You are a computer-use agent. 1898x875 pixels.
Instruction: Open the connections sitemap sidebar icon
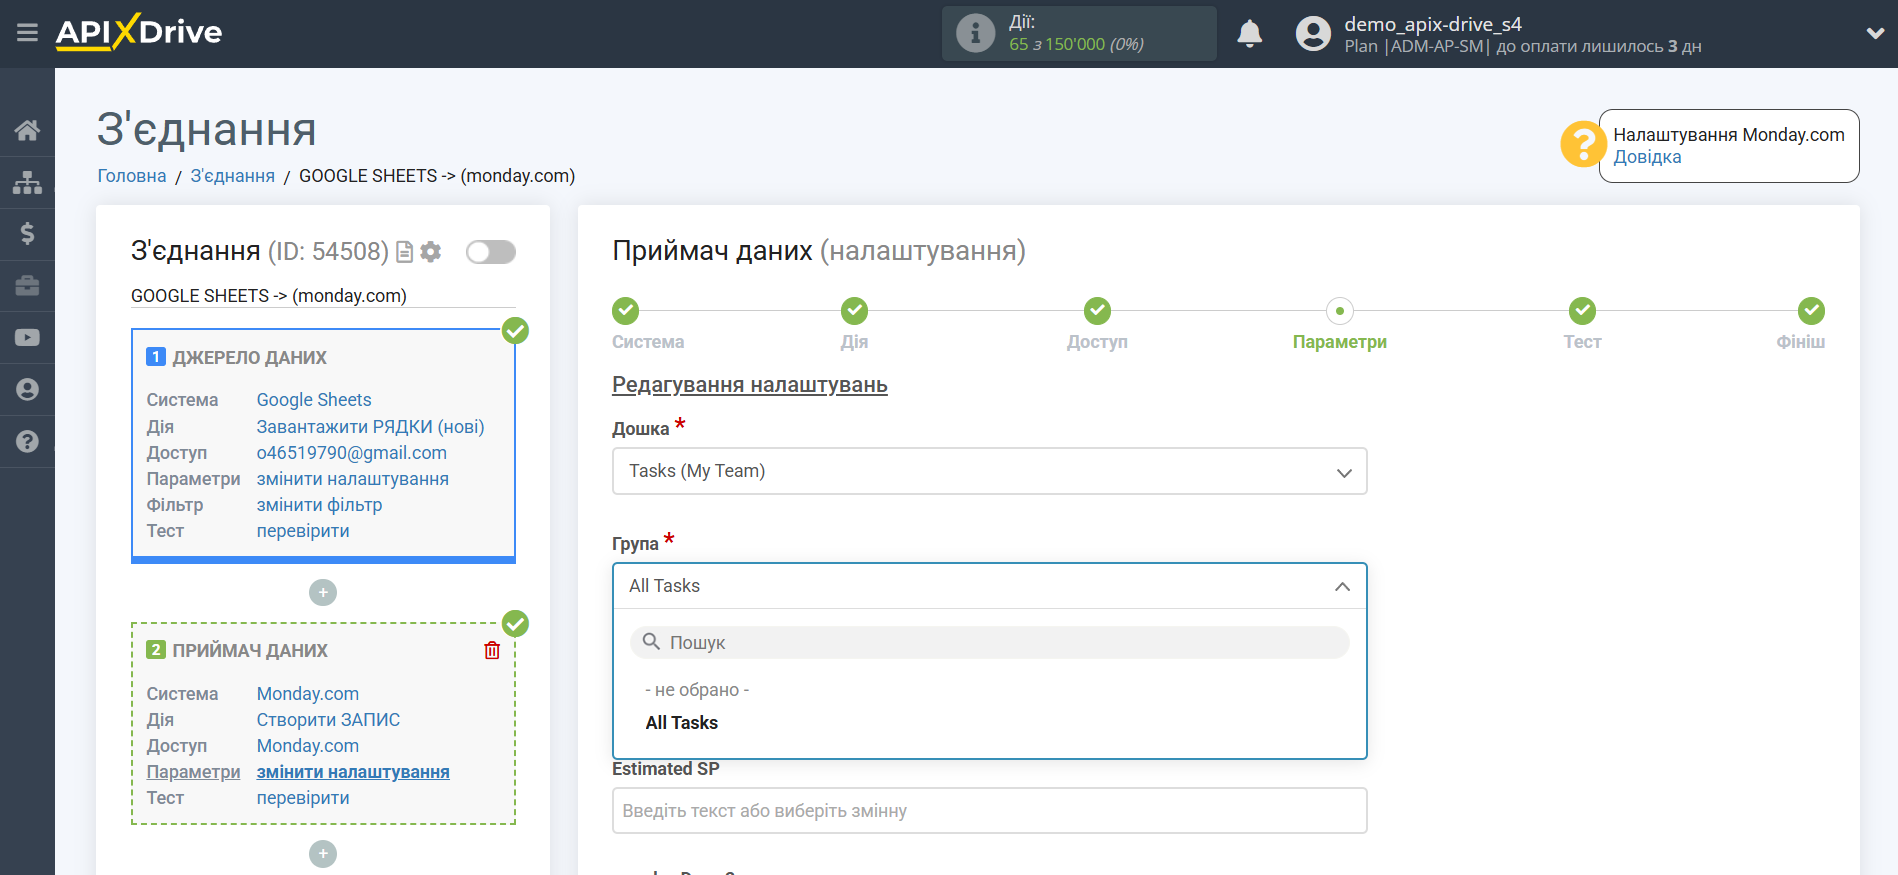pyautogui.click(x=27, y=182)
